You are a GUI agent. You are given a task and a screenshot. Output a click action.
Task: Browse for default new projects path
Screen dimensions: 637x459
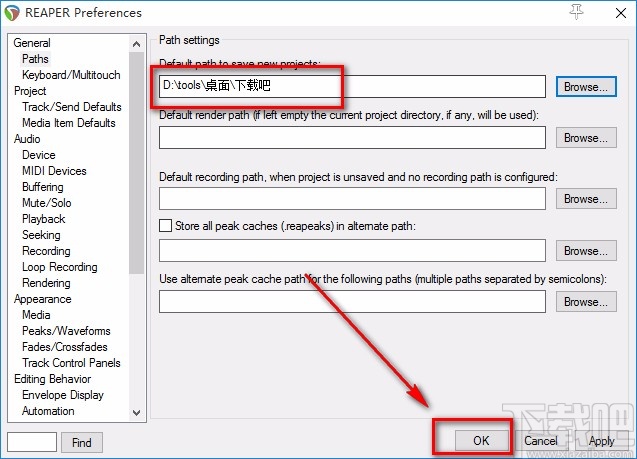point(586,87)
